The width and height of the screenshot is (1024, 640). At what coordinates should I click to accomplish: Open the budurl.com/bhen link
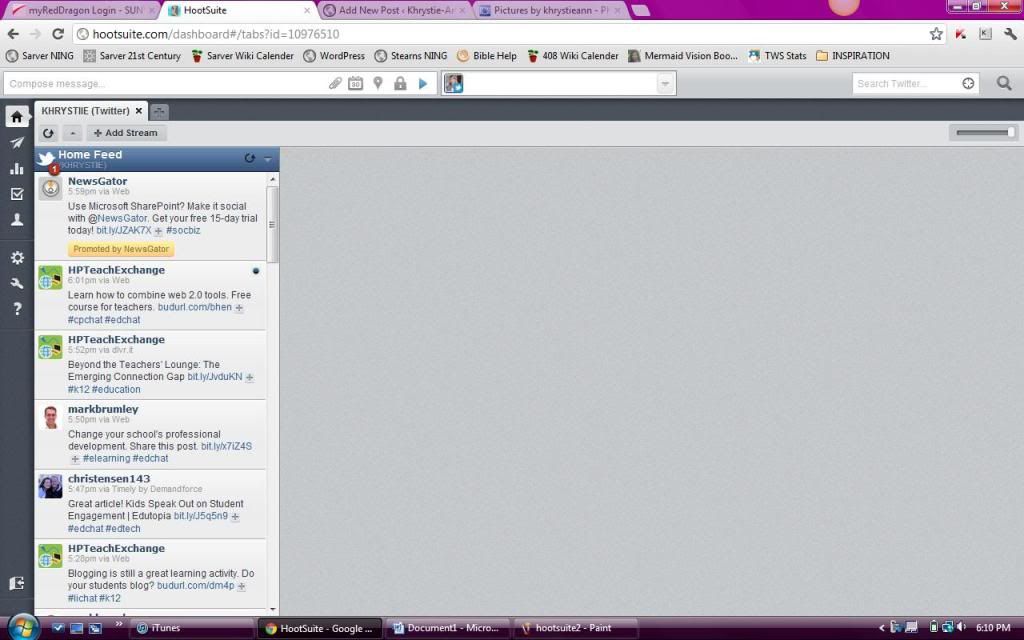tap(195, 307)
